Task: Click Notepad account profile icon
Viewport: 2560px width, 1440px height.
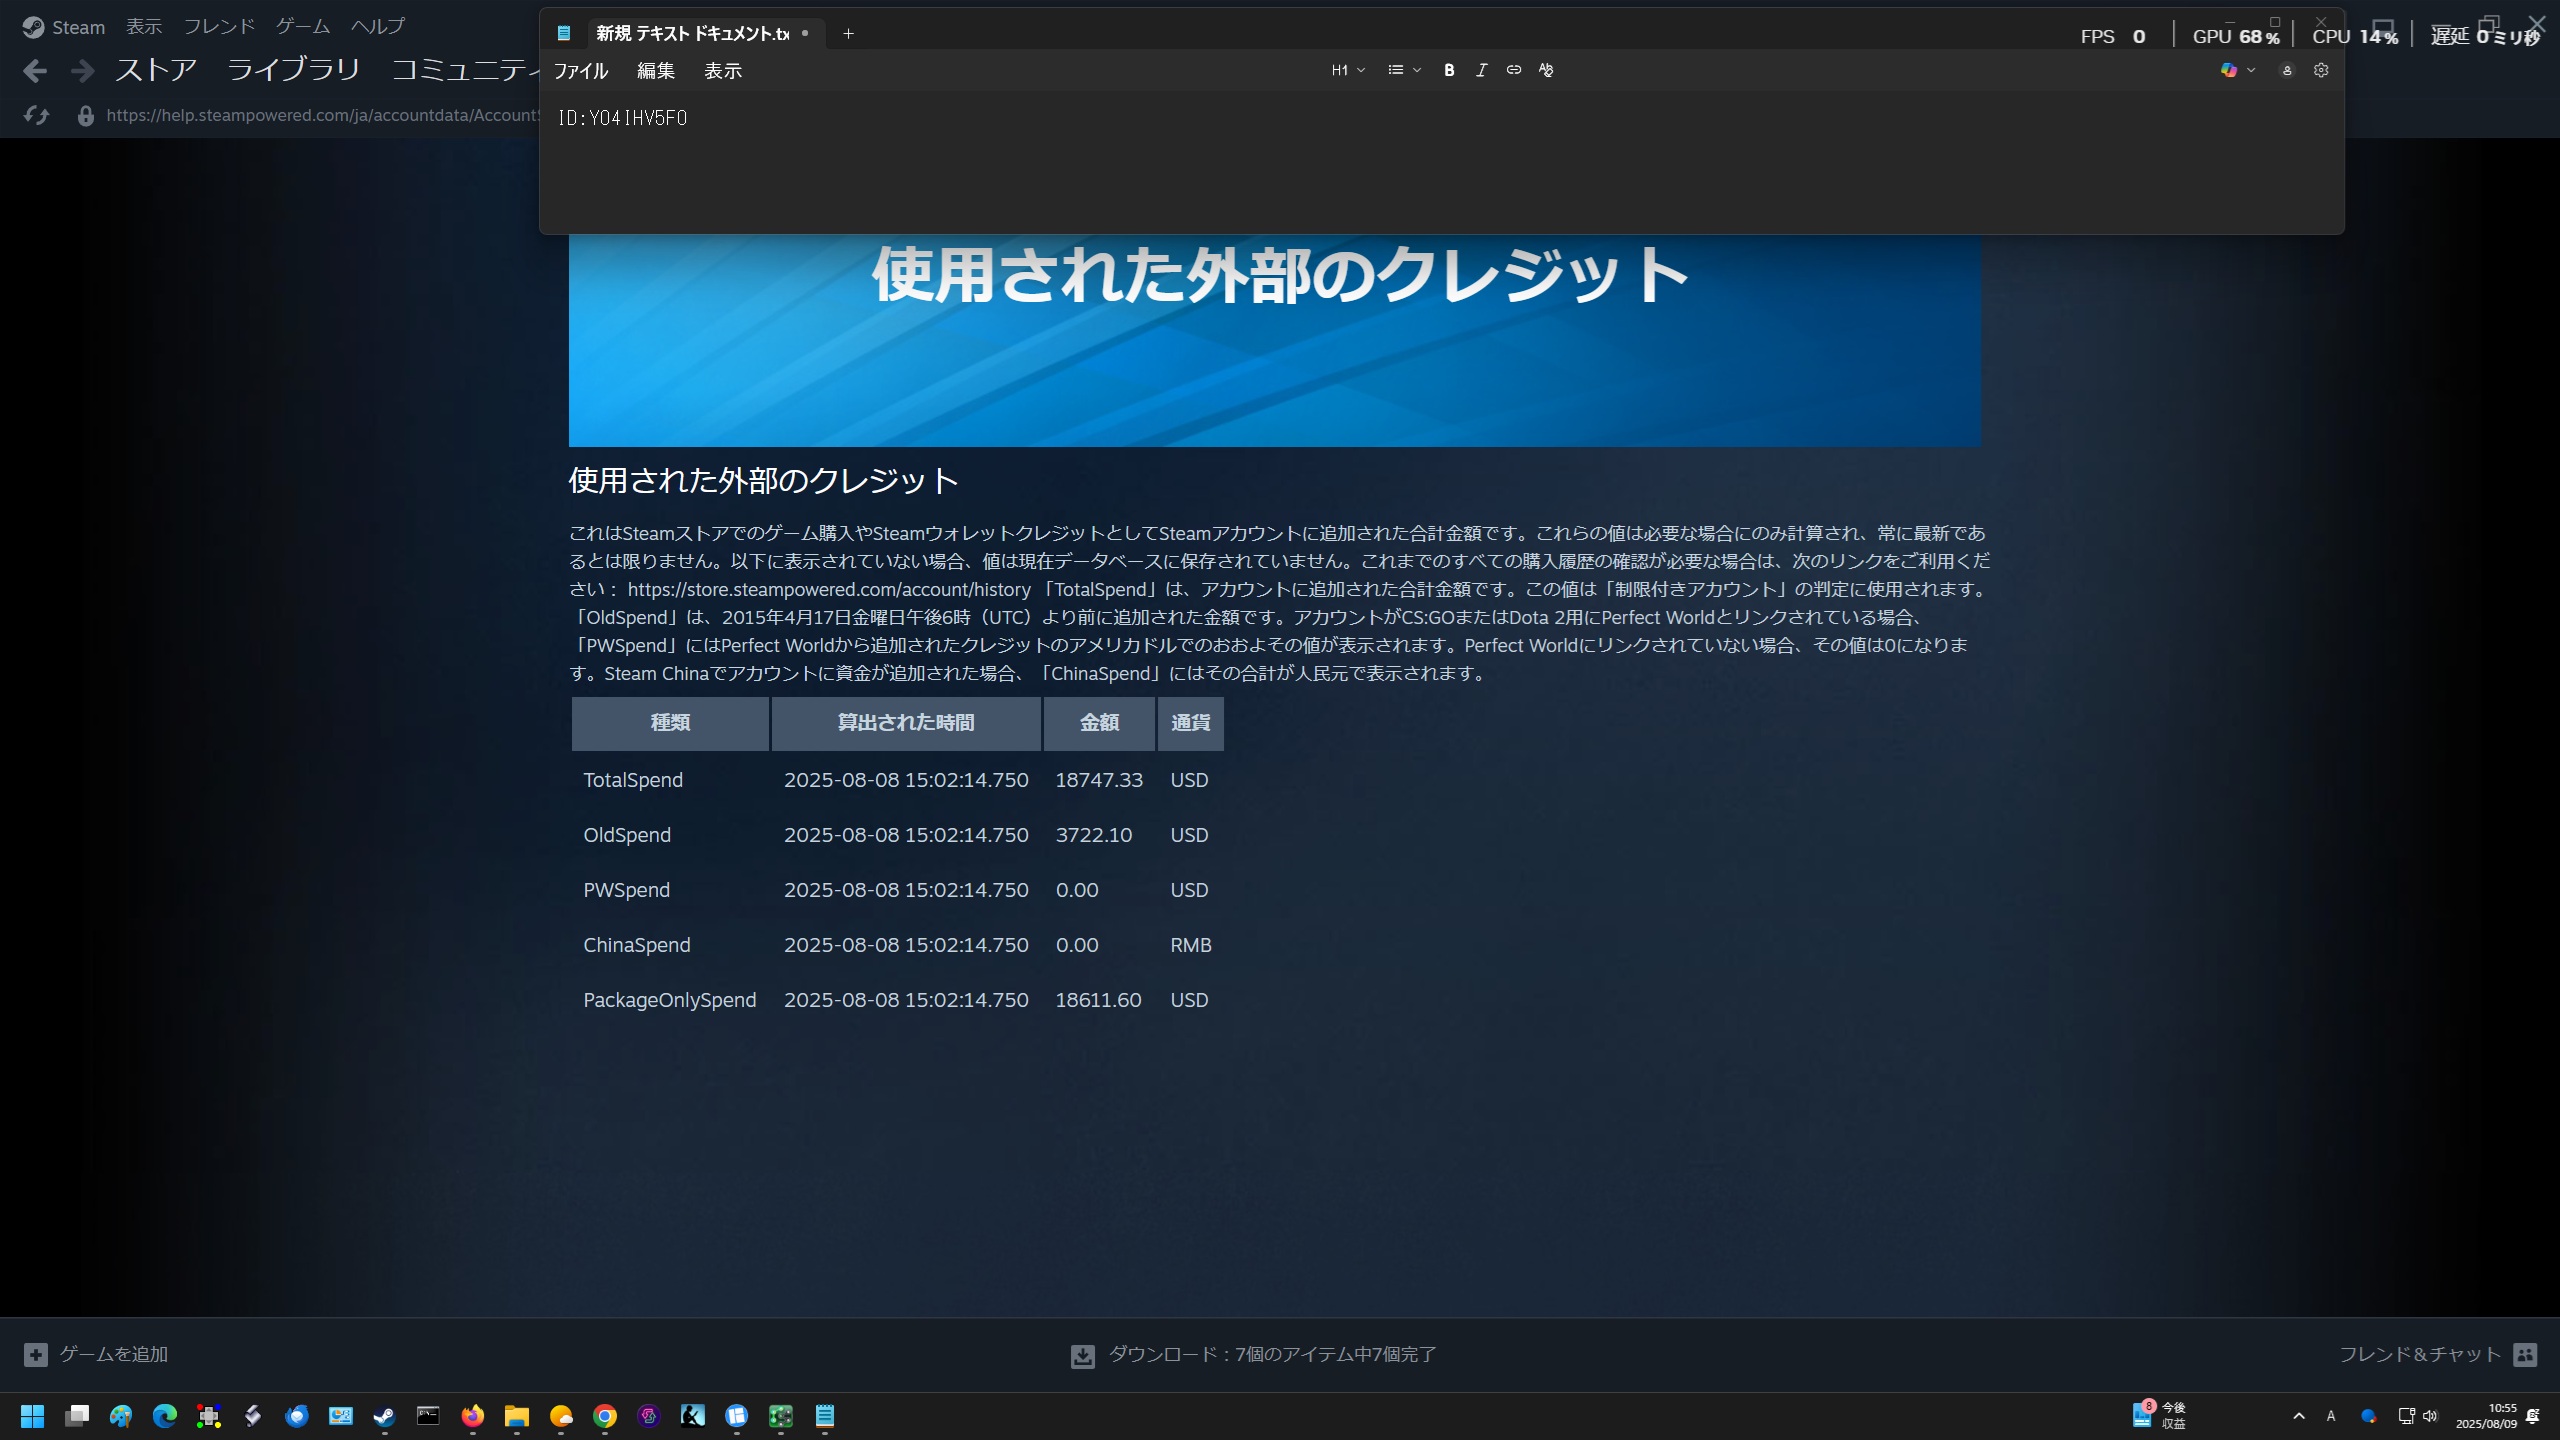Action: coord(2287,70)
